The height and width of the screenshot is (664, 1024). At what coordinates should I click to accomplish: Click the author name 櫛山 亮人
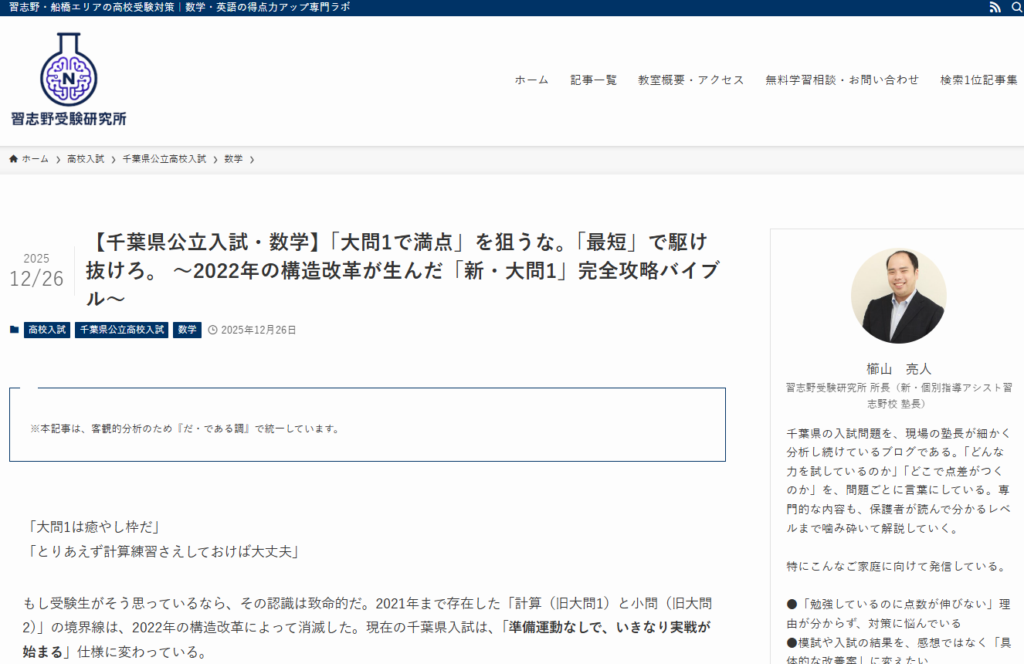[898, 368]
